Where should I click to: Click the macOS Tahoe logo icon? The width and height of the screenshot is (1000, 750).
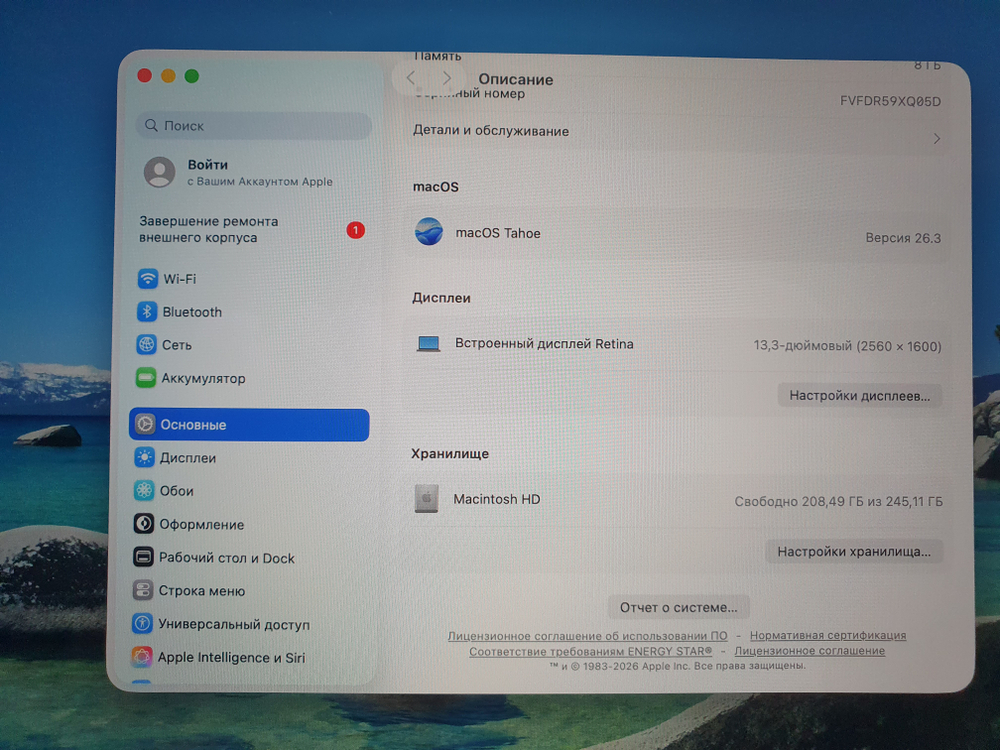tap(429, 232)
